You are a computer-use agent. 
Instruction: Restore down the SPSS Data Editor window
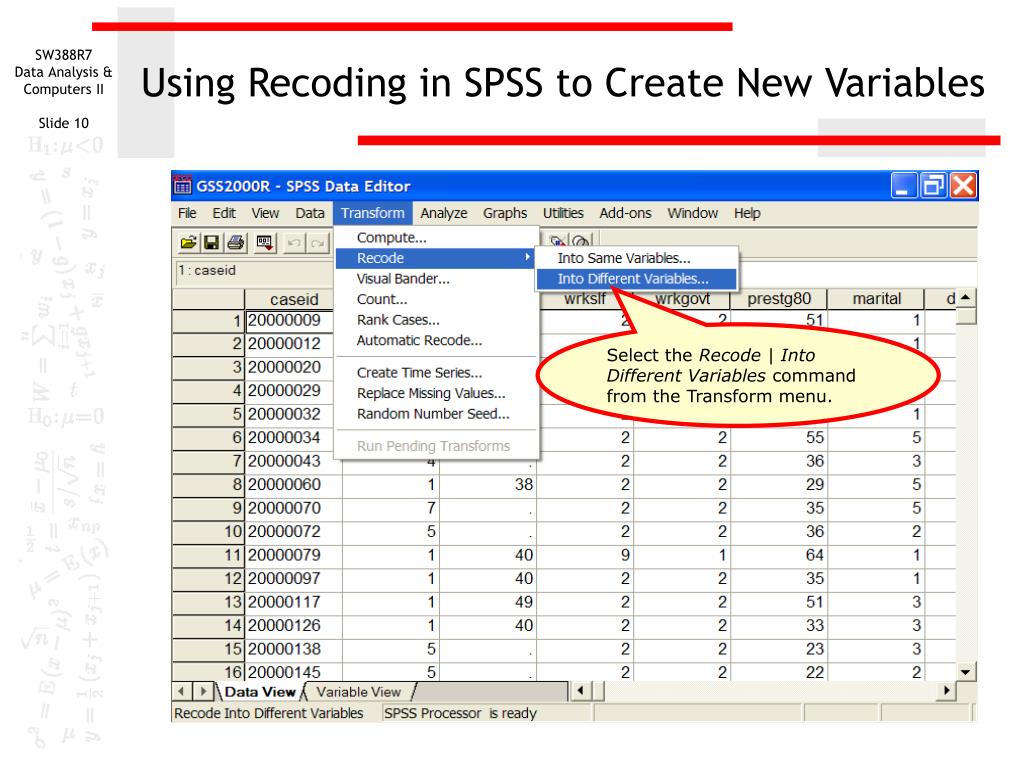(x=933, y=186)
